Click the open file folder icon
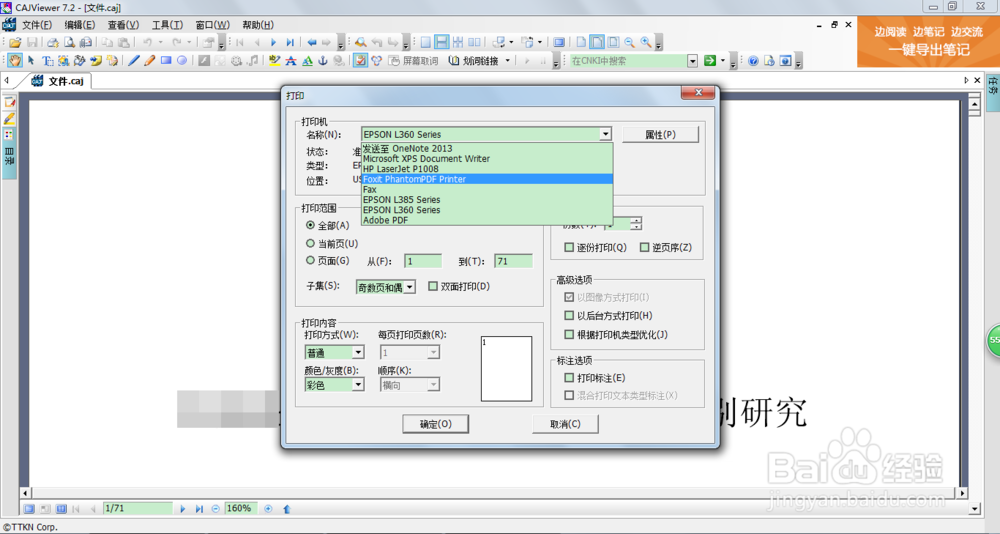This screenshot has height=534, width=1000. 15,43
